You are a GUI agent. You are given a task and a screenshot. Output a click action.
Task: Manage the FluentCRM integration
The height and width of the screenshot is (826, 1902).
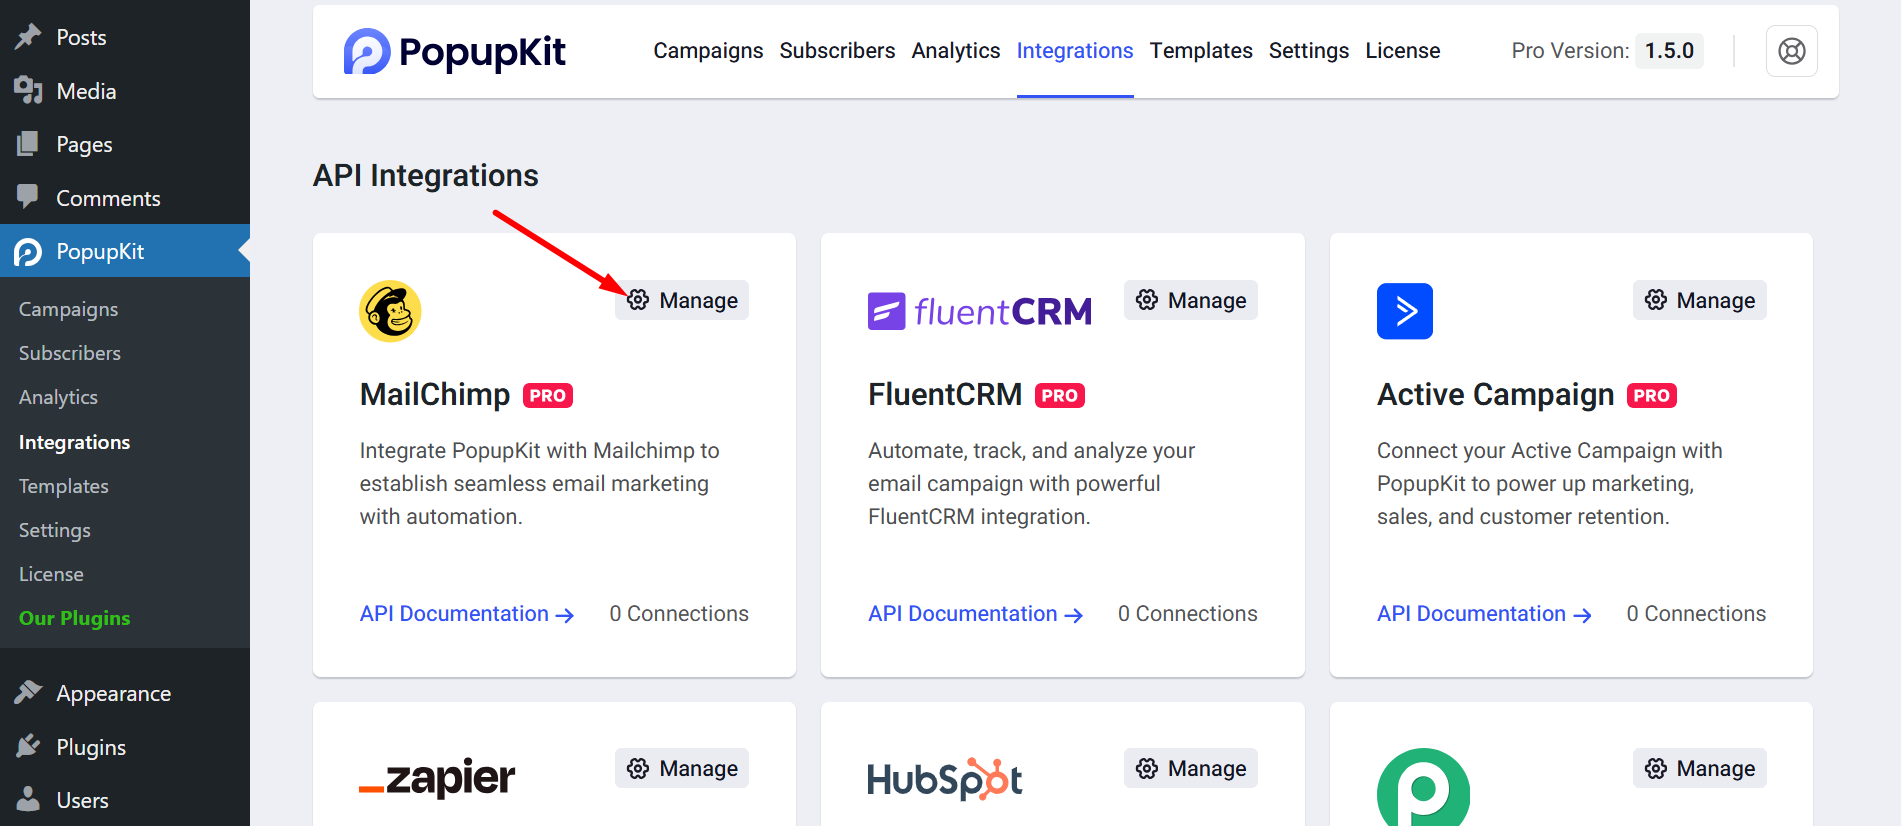coord(1191,300)
